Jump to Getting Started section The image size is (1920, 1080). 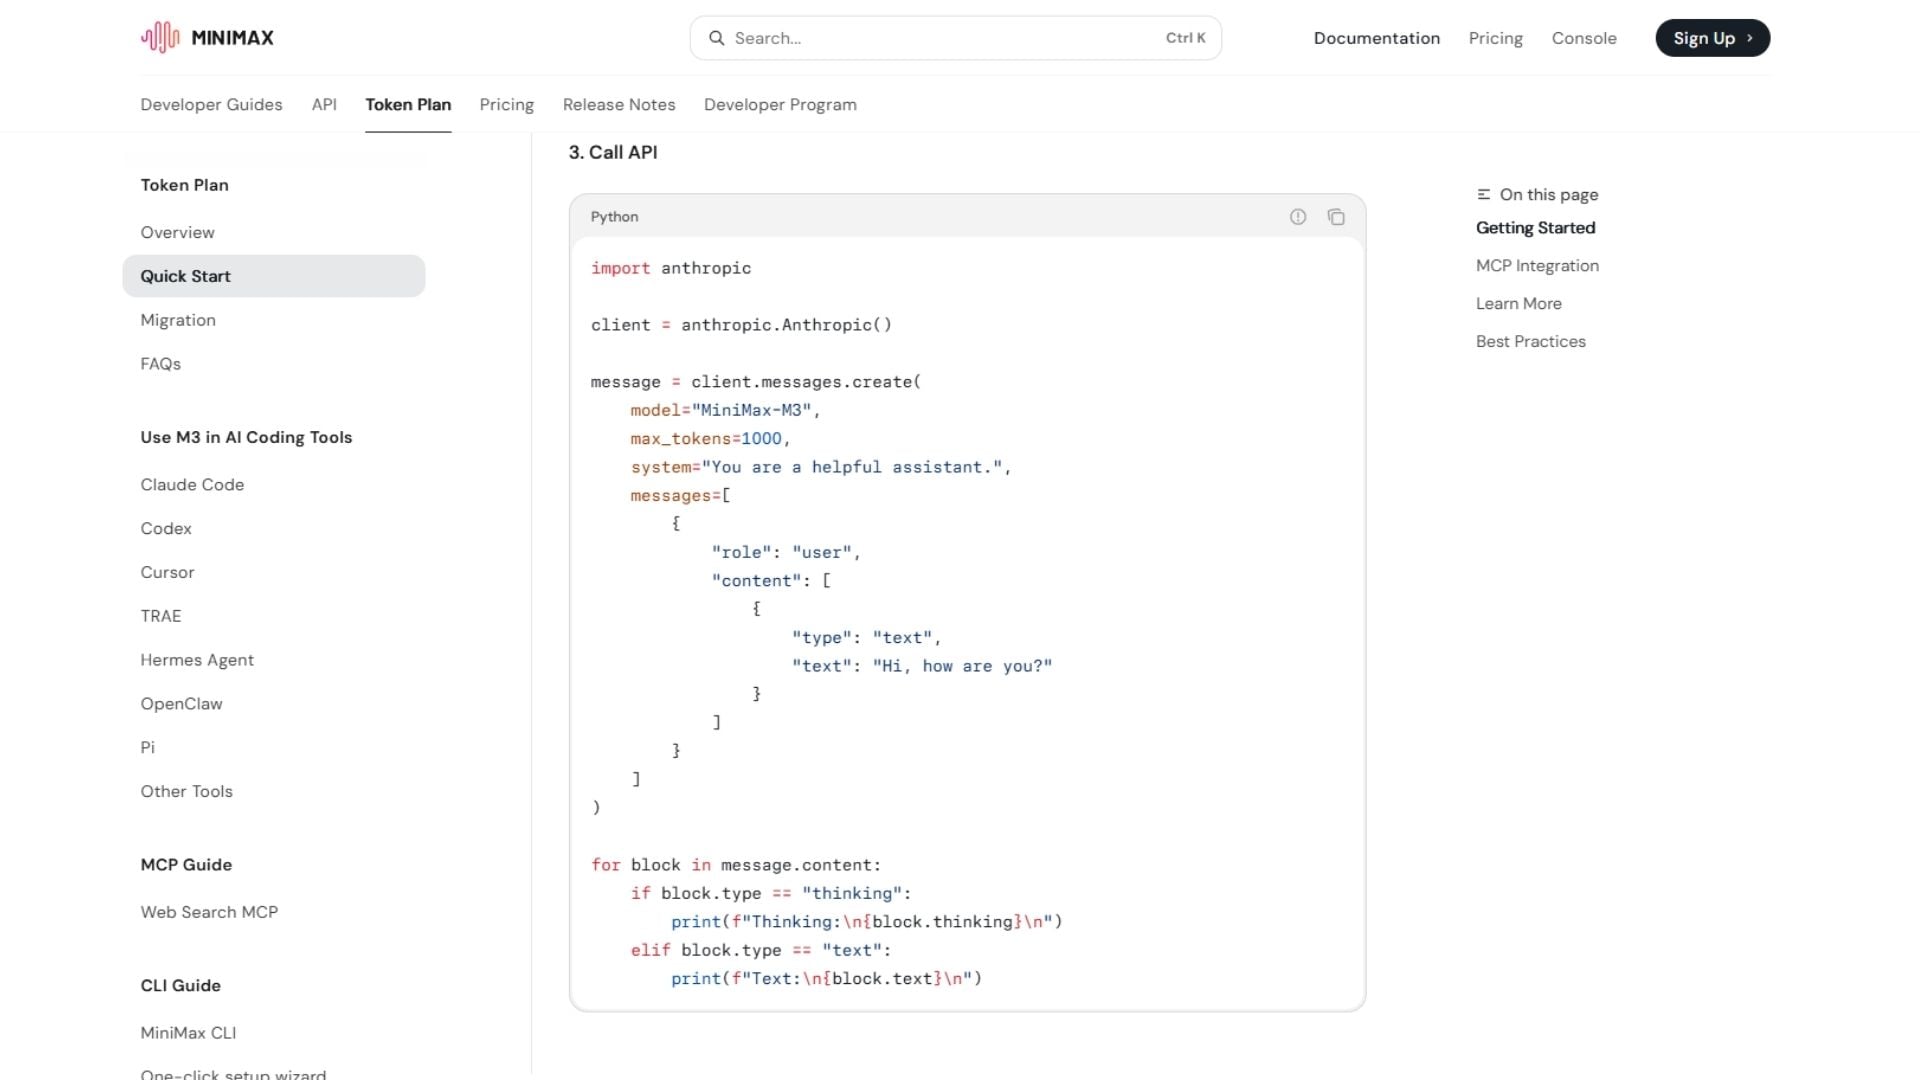click(x=1535, y=228)
